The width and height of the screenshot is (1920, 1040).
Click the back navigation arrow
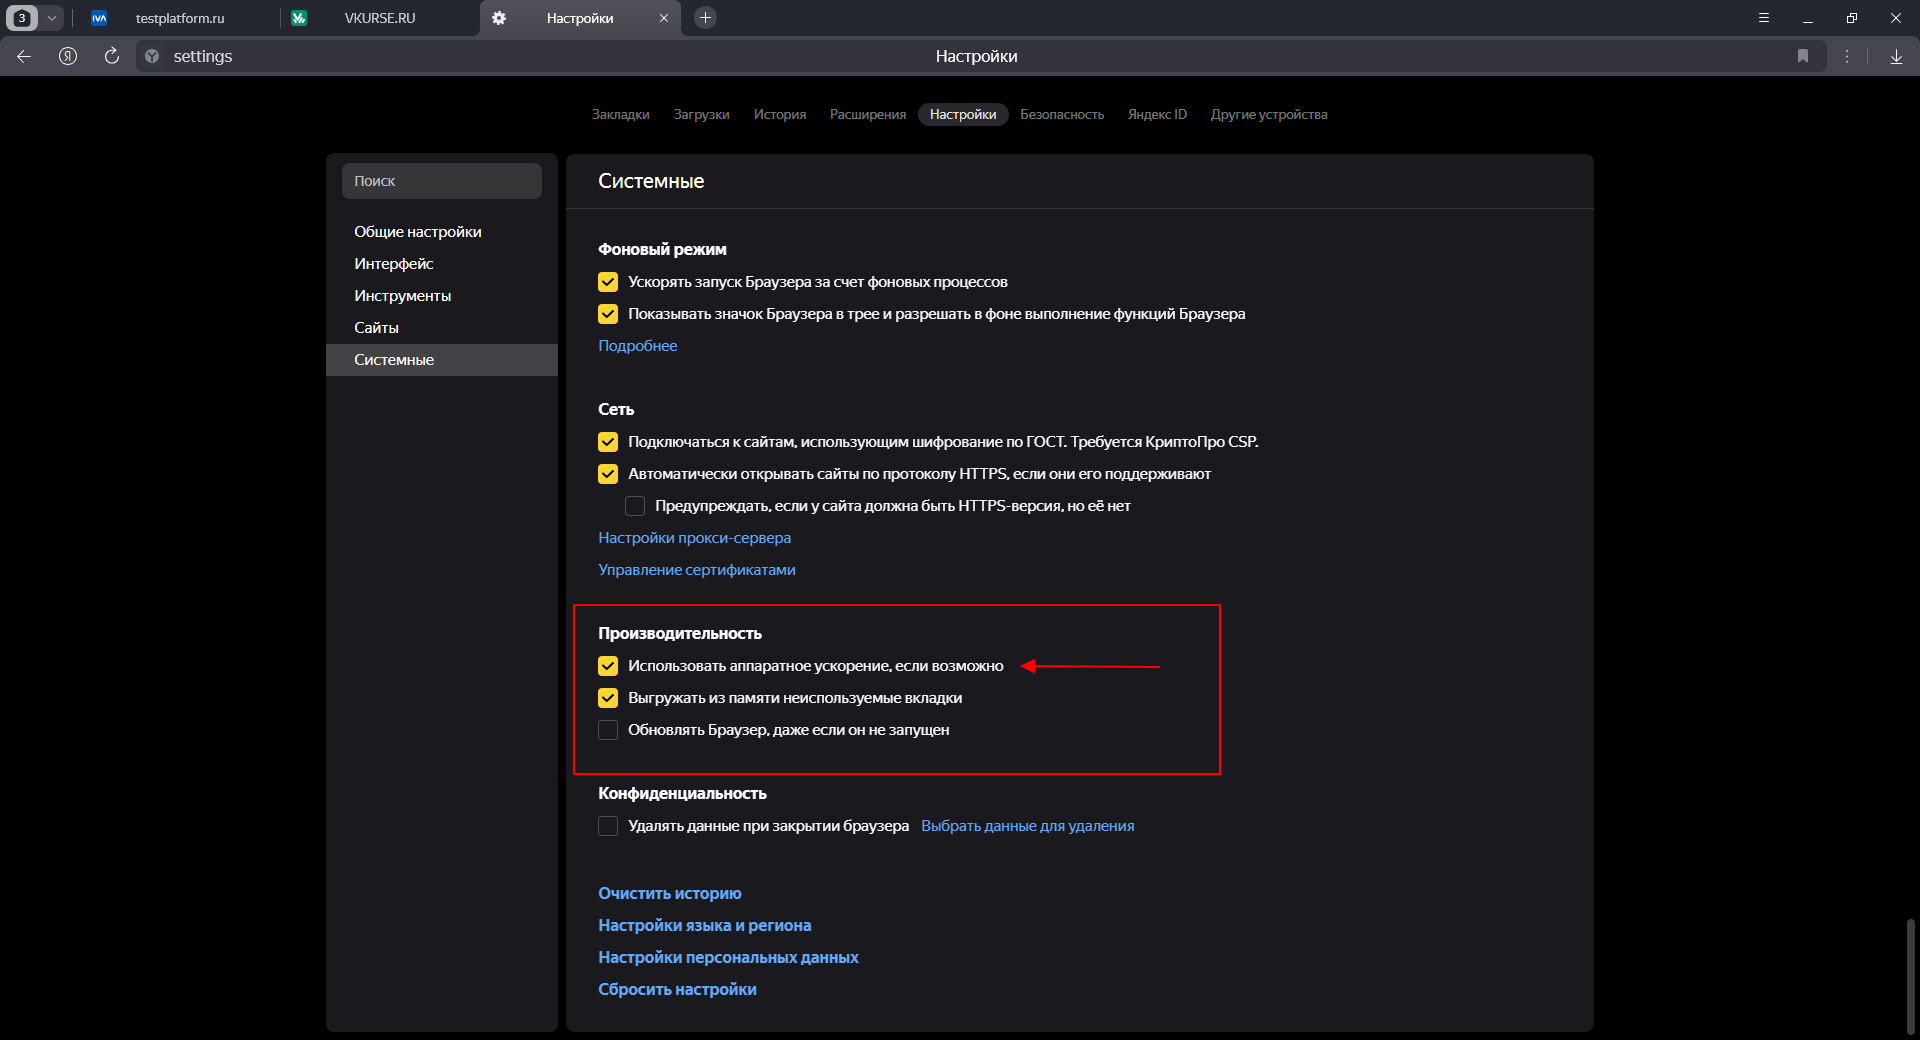coord(24,56)
